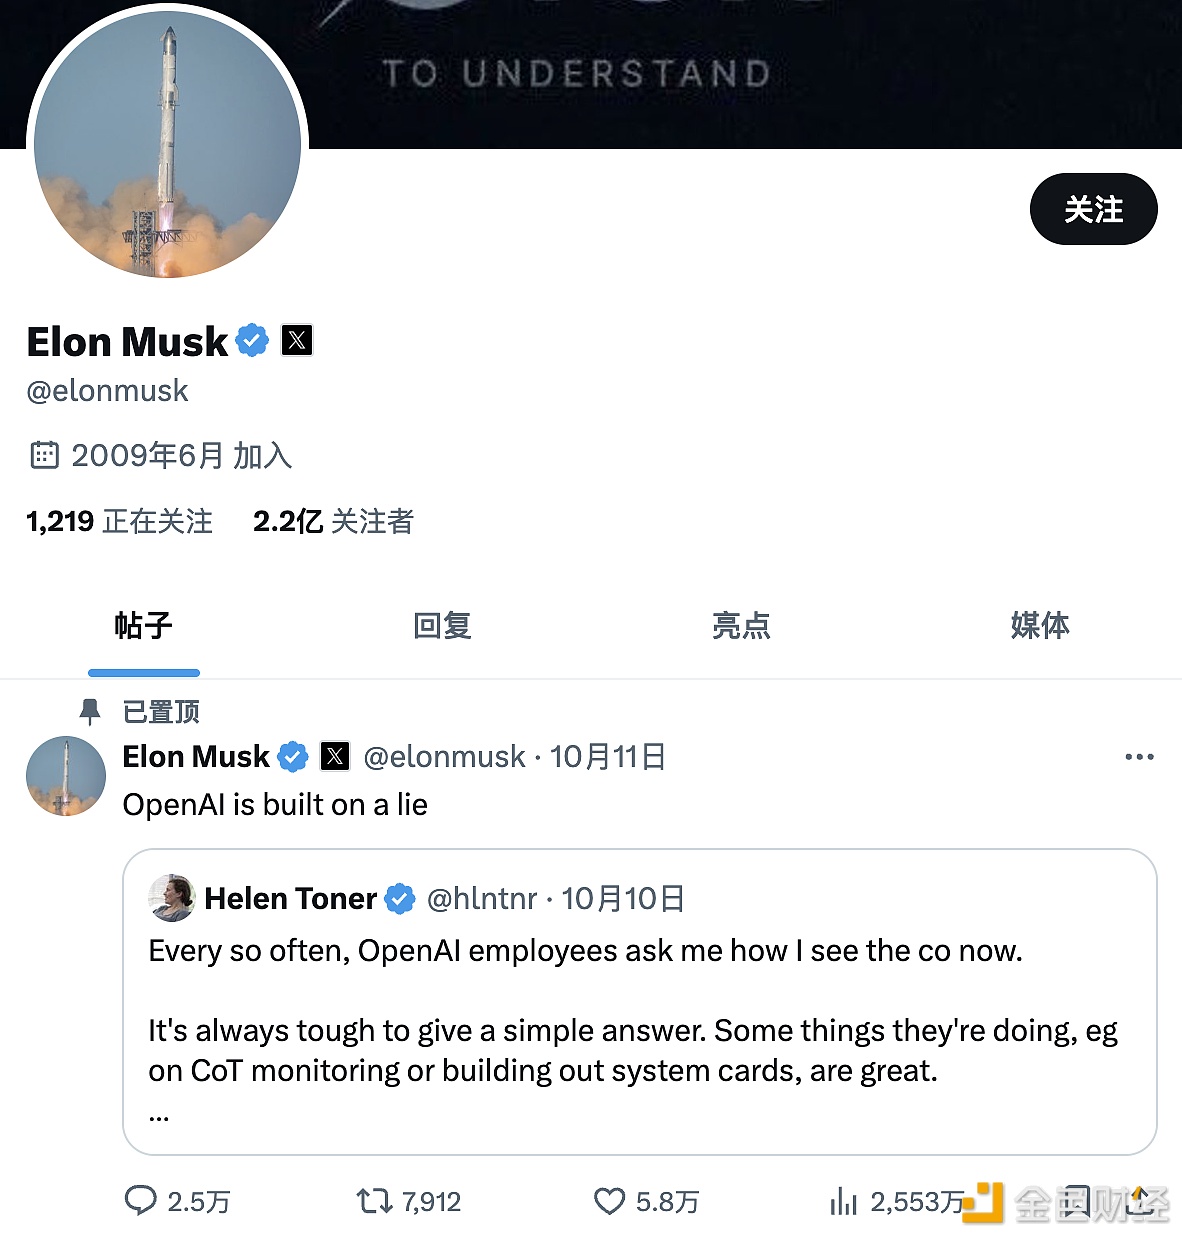This screenshot has width=1182, height=1236.
Task: Click the large rocket profile picture
Action: [168, 143]
